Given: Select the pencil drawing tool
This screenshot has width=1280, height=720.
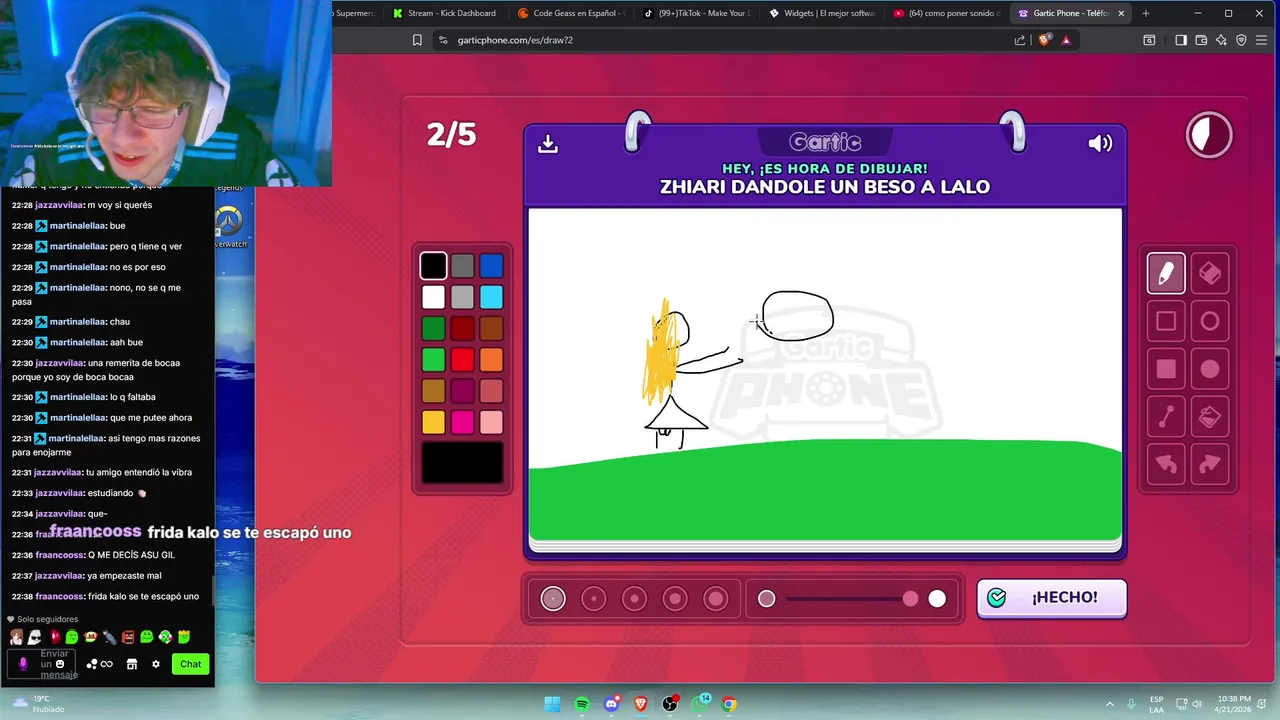Looking at the screenshot, I should tap(1166, 273).
